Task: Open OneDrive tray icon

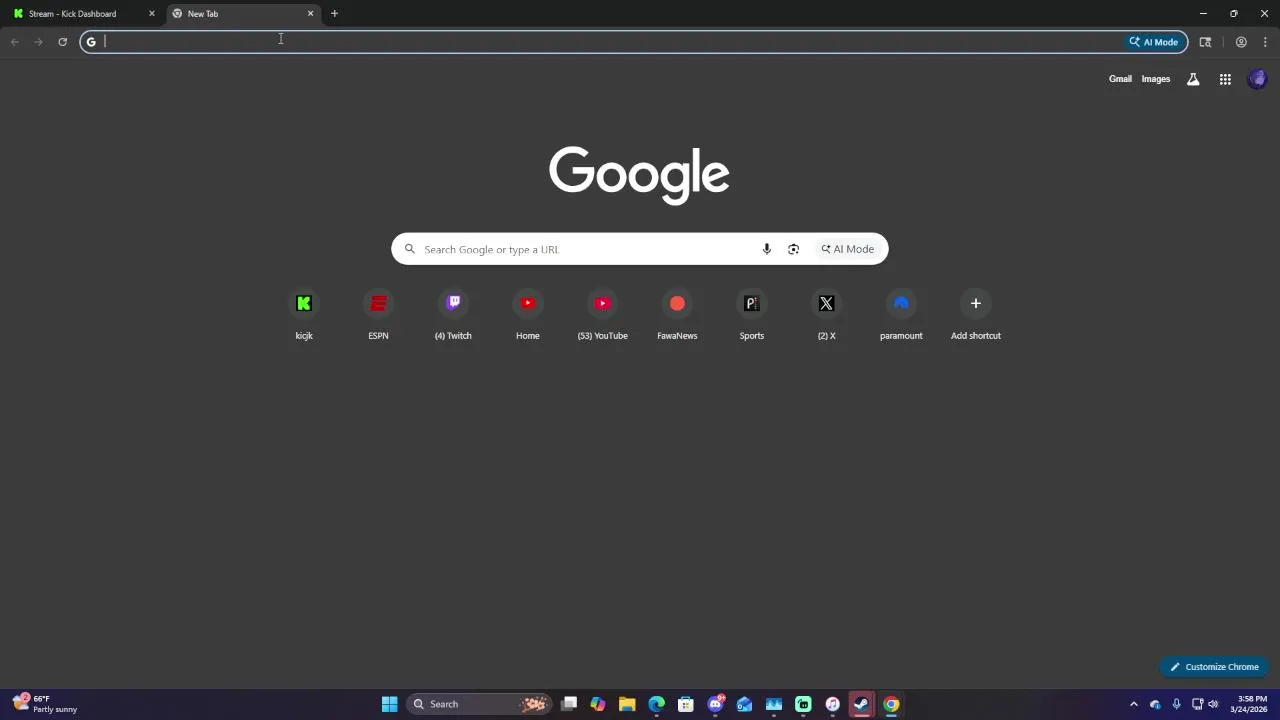Action: point(1155,704)
